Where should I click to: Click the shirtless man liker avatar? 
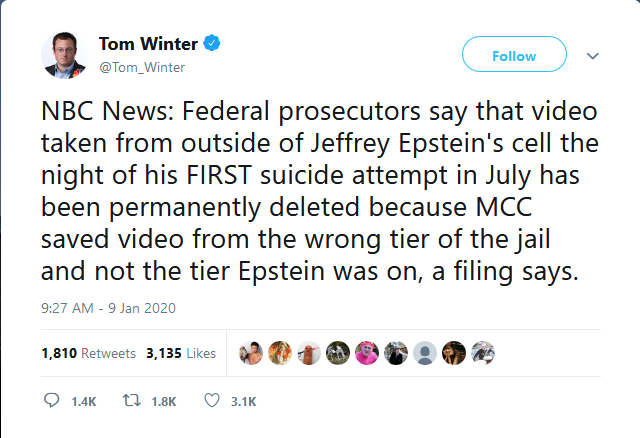click(250, 353)
